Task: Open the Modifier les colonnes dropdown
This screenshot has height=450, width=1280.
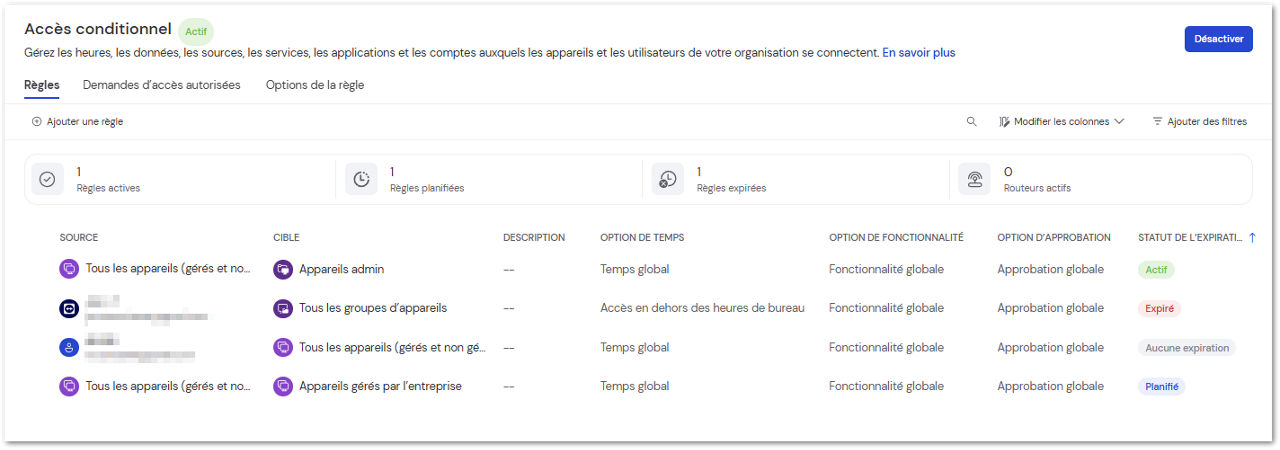Action: pyautogui.click(x=1062, y=122)
